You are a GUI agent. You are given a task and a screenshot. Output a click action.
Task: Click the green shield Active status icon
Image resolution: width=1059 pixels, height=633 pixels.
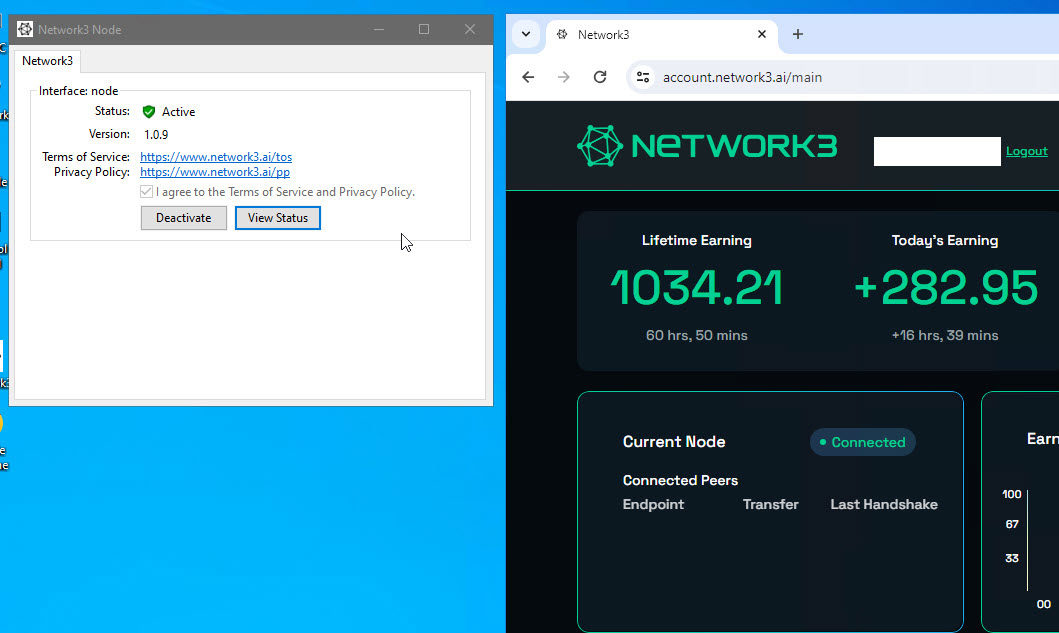coord(149,112)
